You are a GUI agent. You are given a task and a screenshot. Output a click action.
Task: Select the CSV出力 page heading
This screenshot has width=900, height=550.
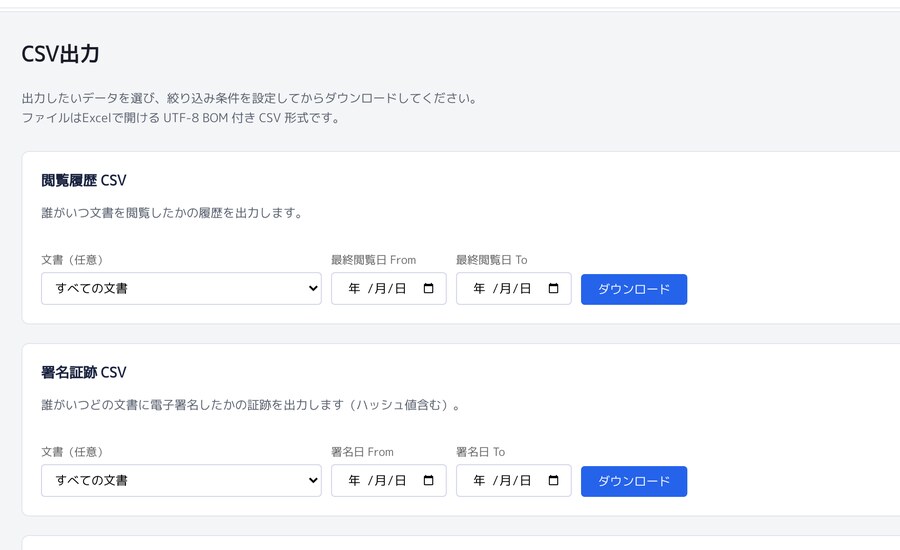point(60,54)
